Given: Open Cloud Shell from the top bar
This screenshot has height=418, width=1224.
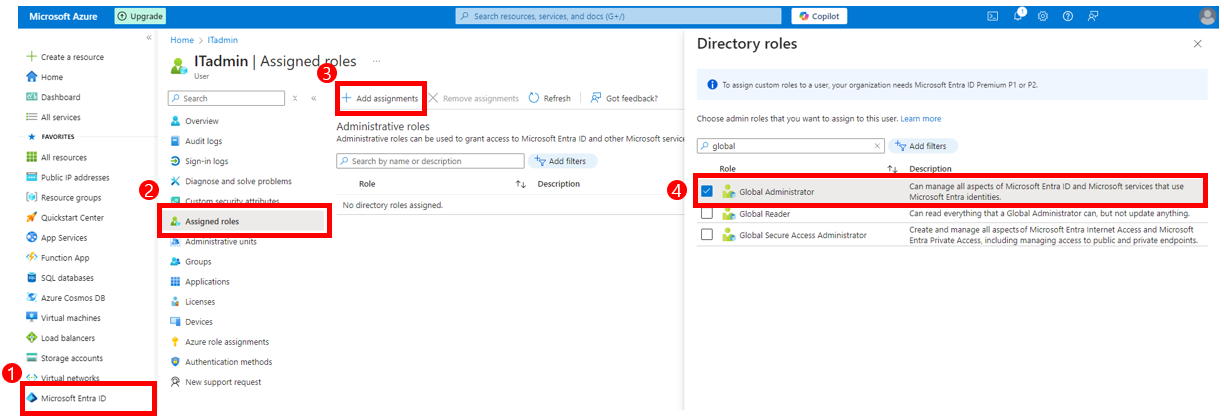Looking at the screenshot, I should (x=993, y=16).
